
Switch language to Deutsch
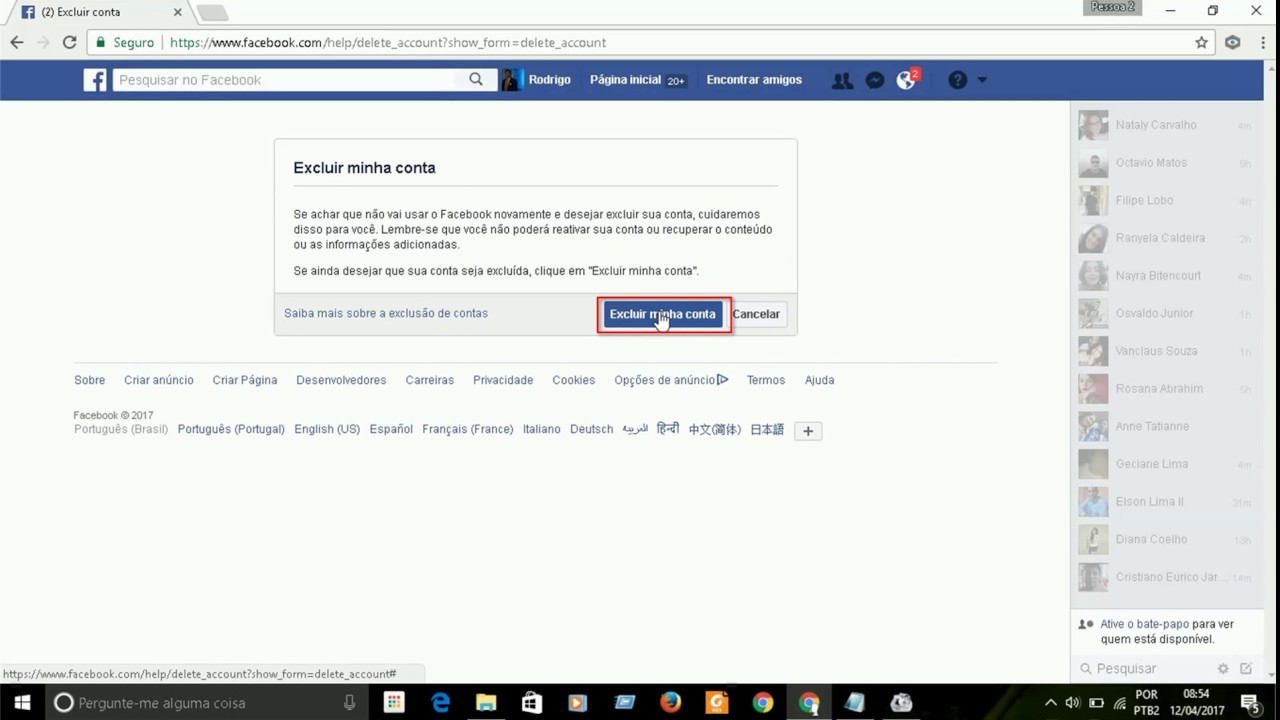[591, 429]
